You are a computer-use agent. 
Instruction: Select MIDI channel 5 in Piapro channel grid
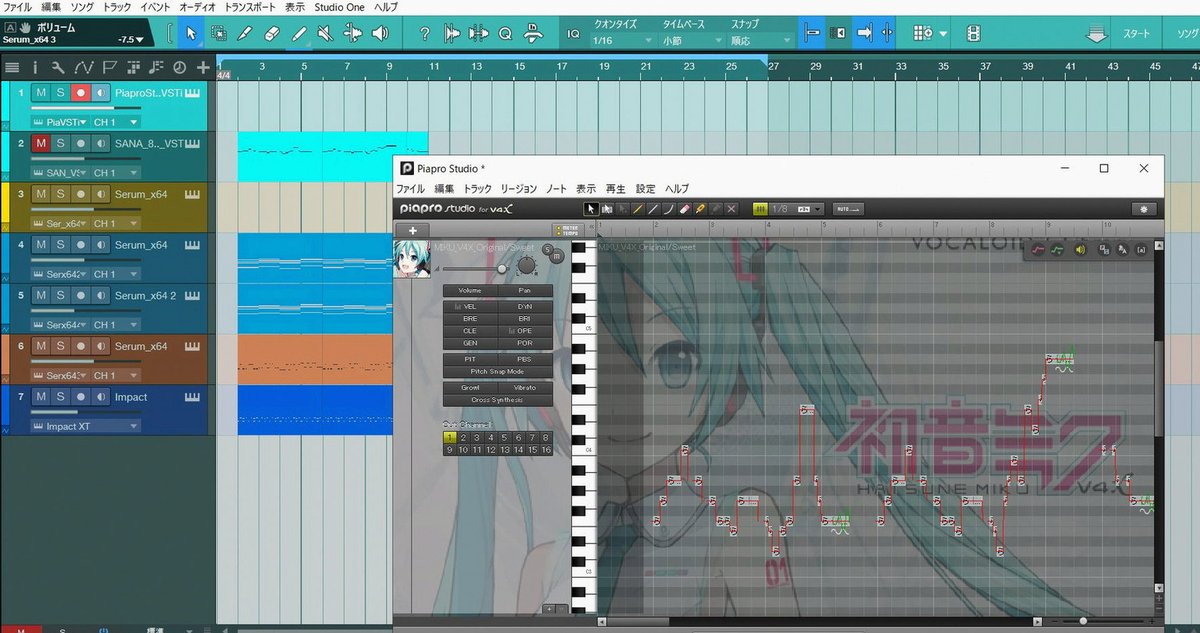tap(505, 437)
